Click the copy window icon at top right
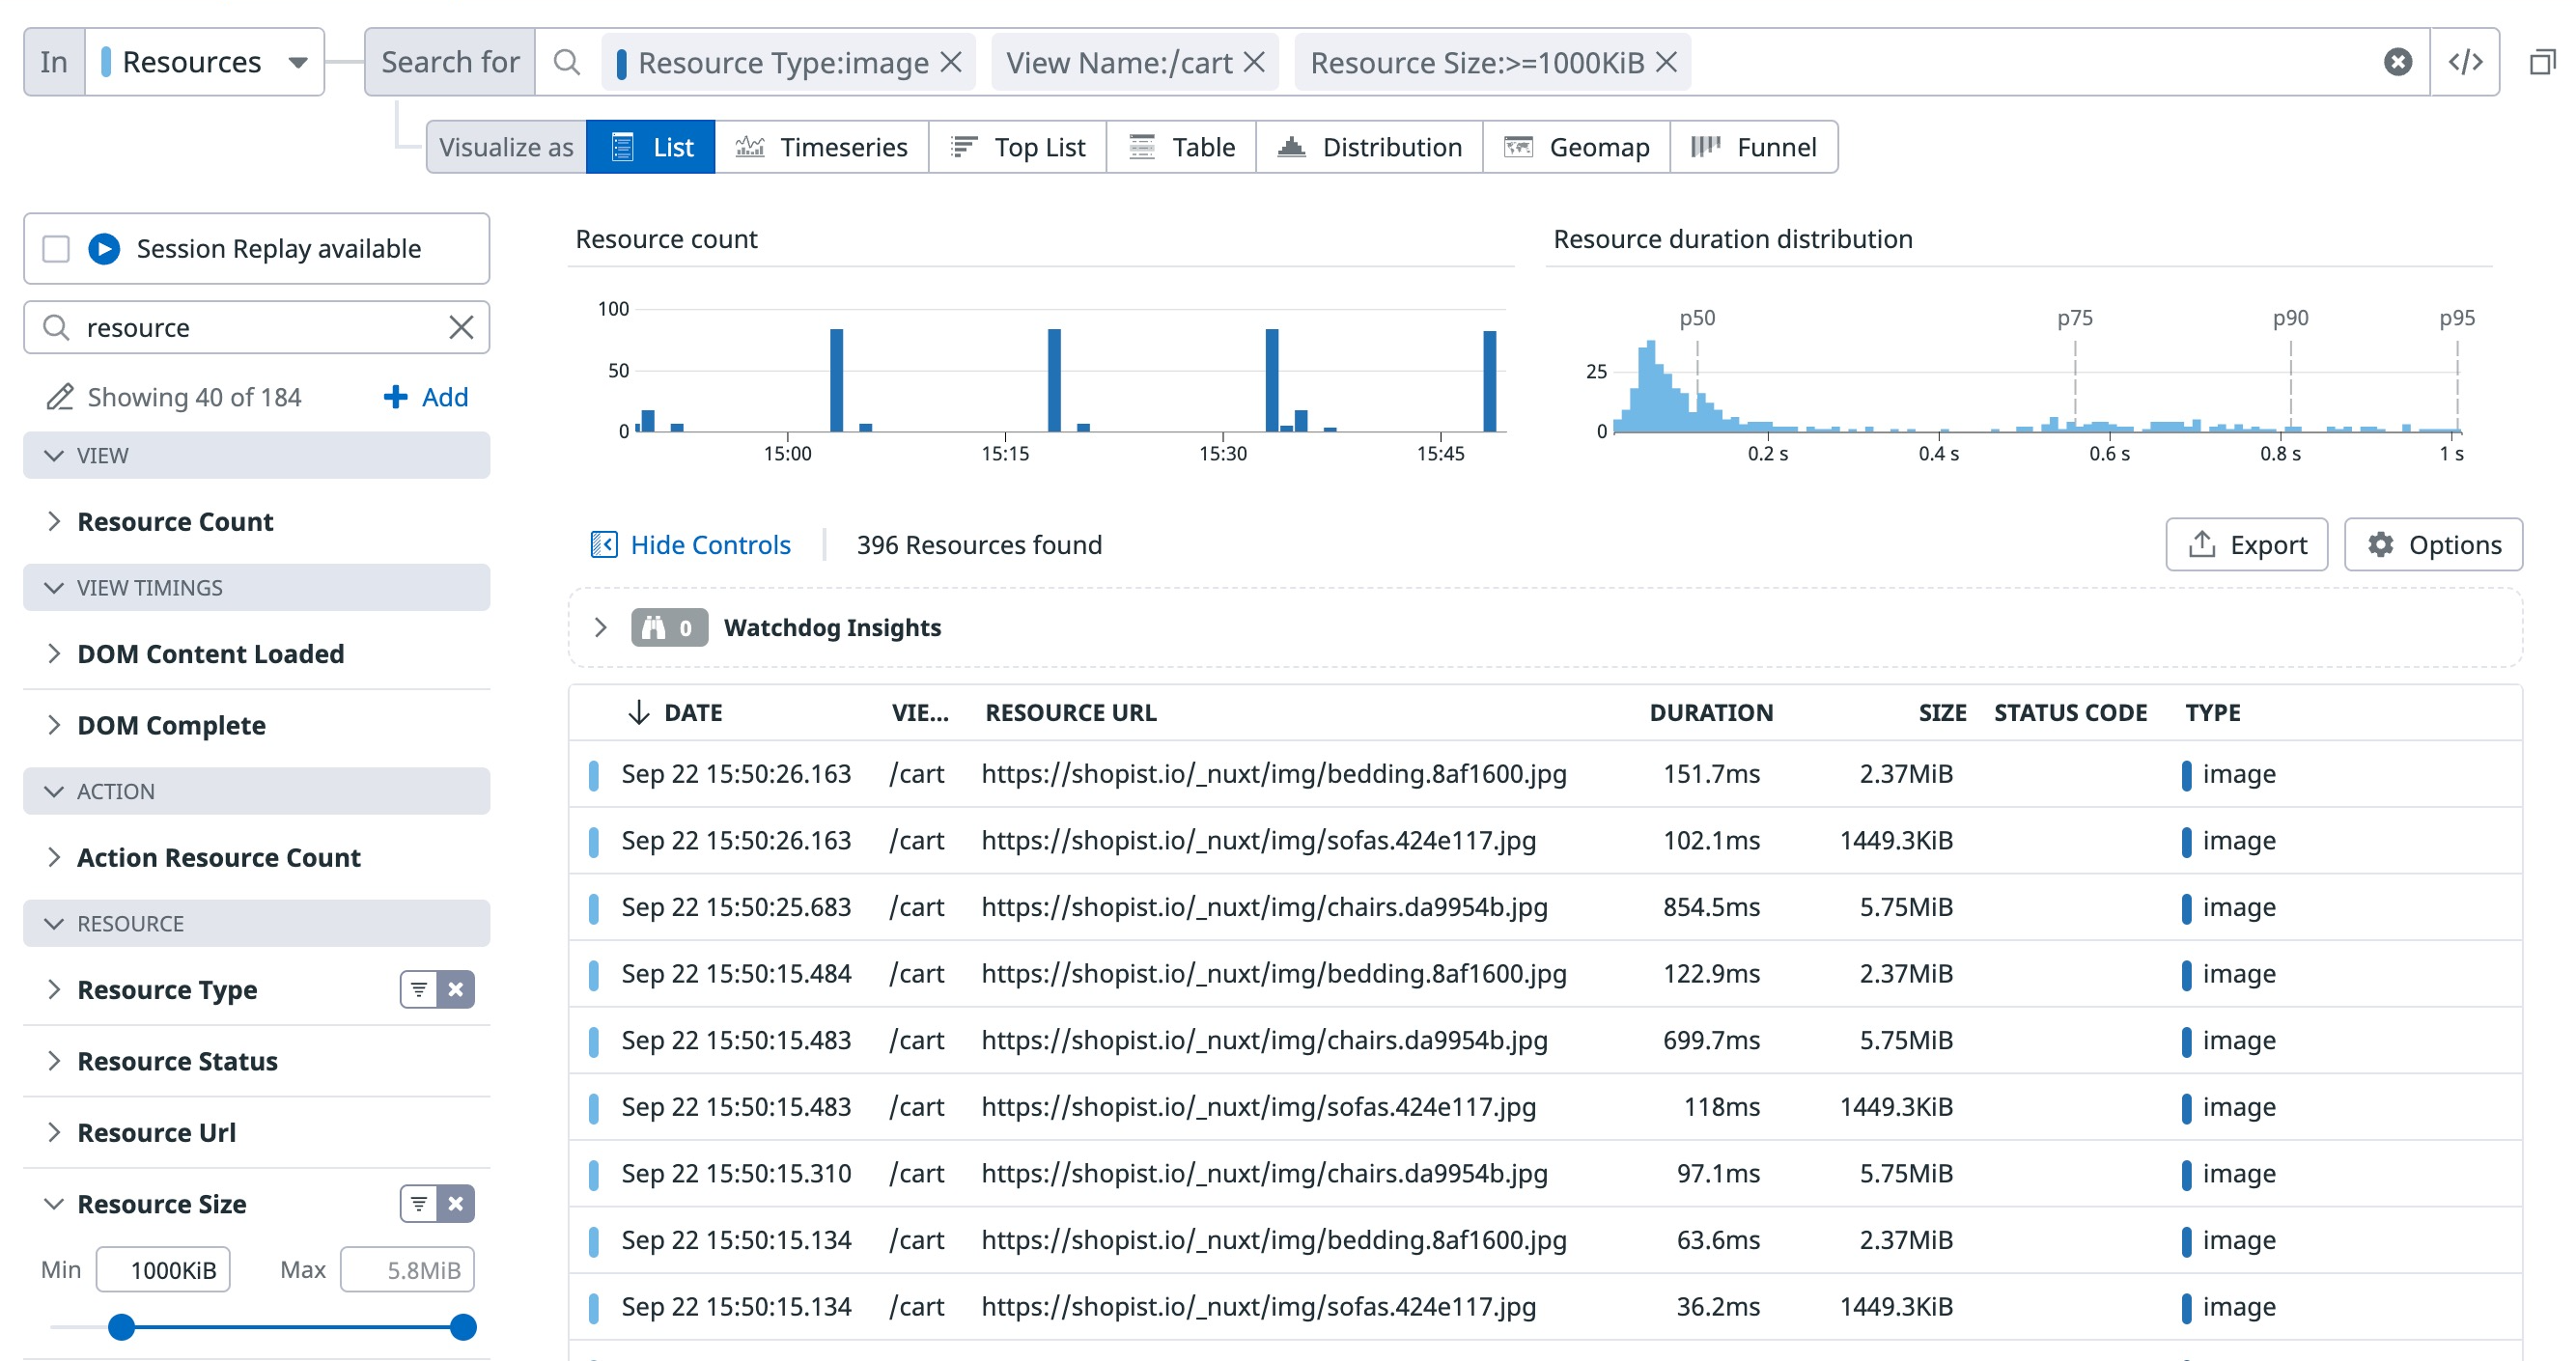This screenshot has width=2576, height=1361. pyautogui.click(x=2541, y=62)
